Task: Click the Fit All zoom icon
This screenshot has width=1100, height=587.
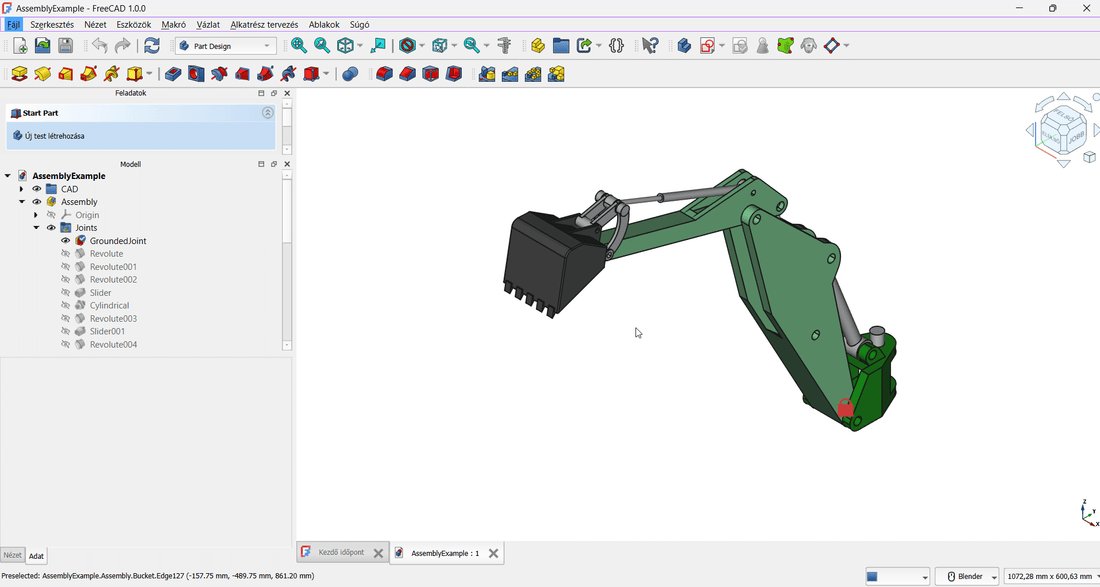Action: (298, 46)
